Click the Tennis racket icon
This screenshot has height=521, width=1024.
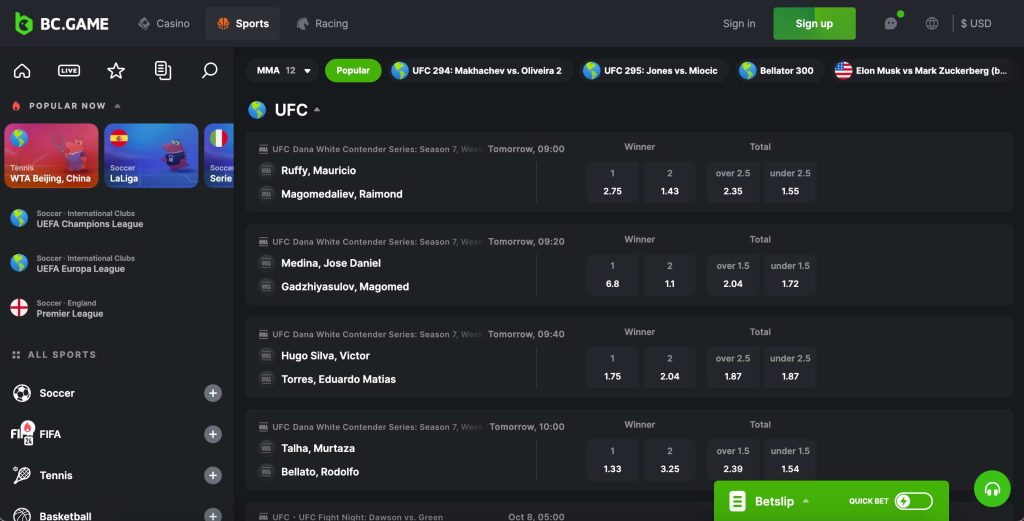tap(22, 475)
